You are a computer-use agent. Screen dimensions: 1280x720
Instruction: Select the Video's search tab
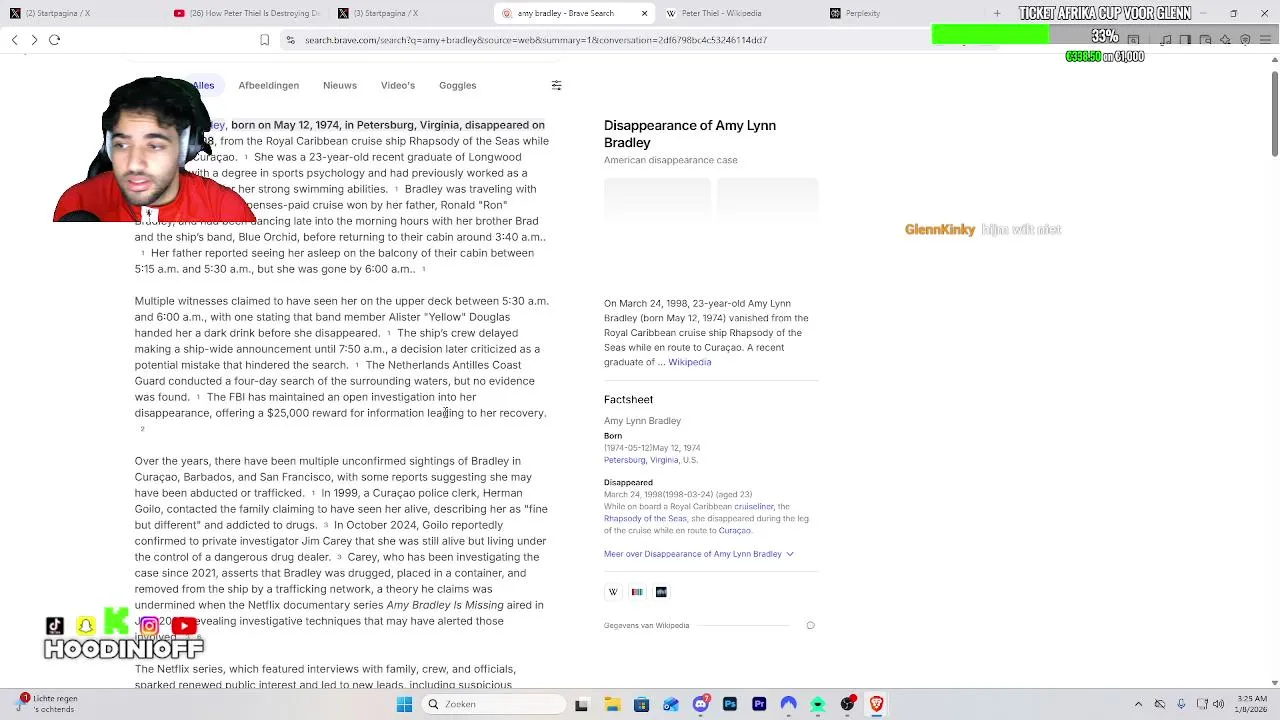(x=398, y=85)
